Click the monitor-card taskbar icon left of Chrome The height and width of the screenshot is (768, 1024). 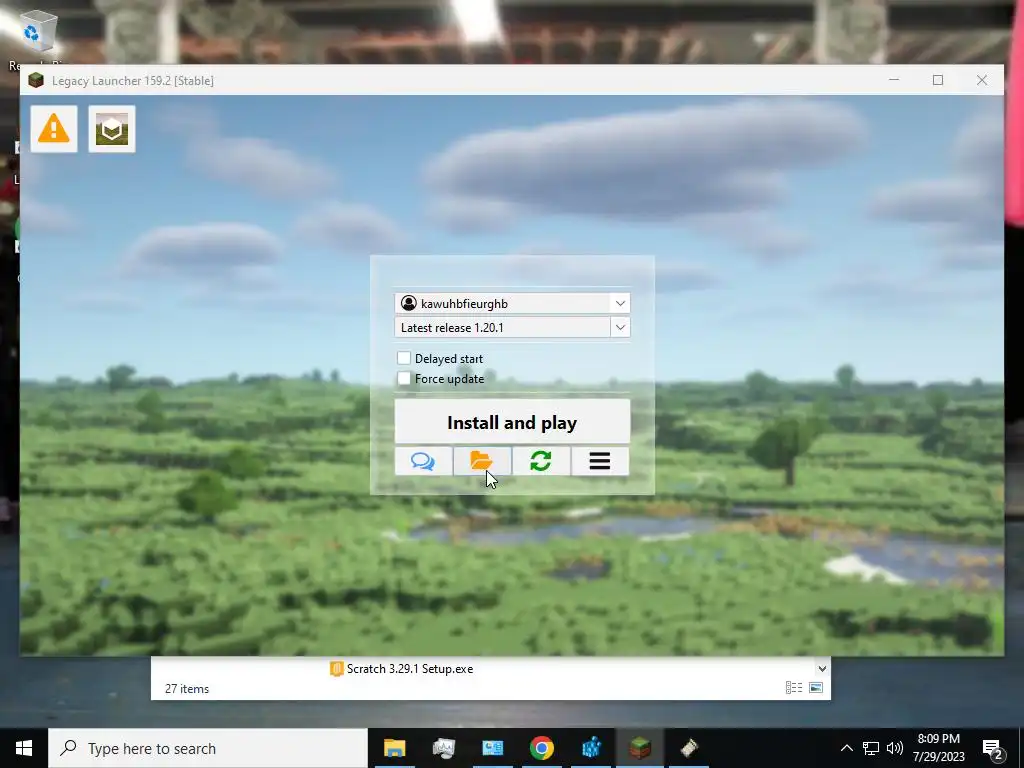click(x=492, y=748)
